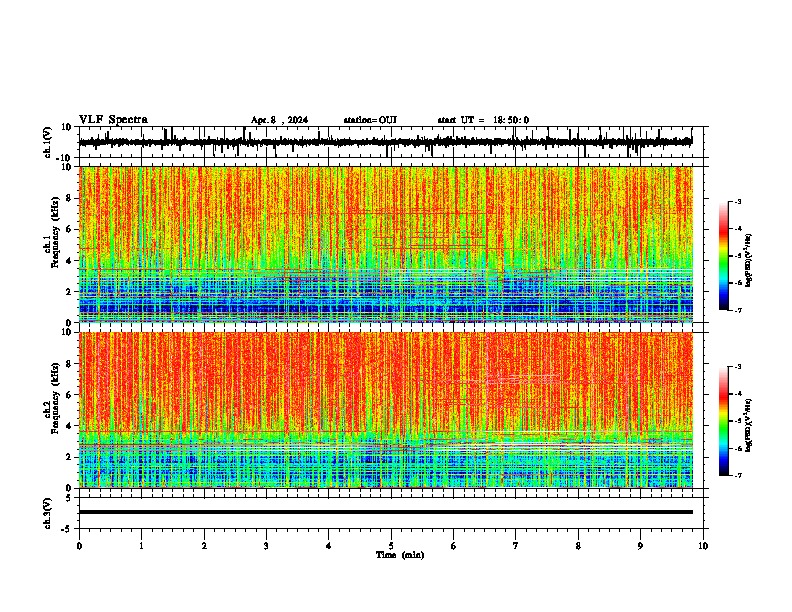
Task: Select the "start UT = 18:50:0" text
Action: [483, 120]
